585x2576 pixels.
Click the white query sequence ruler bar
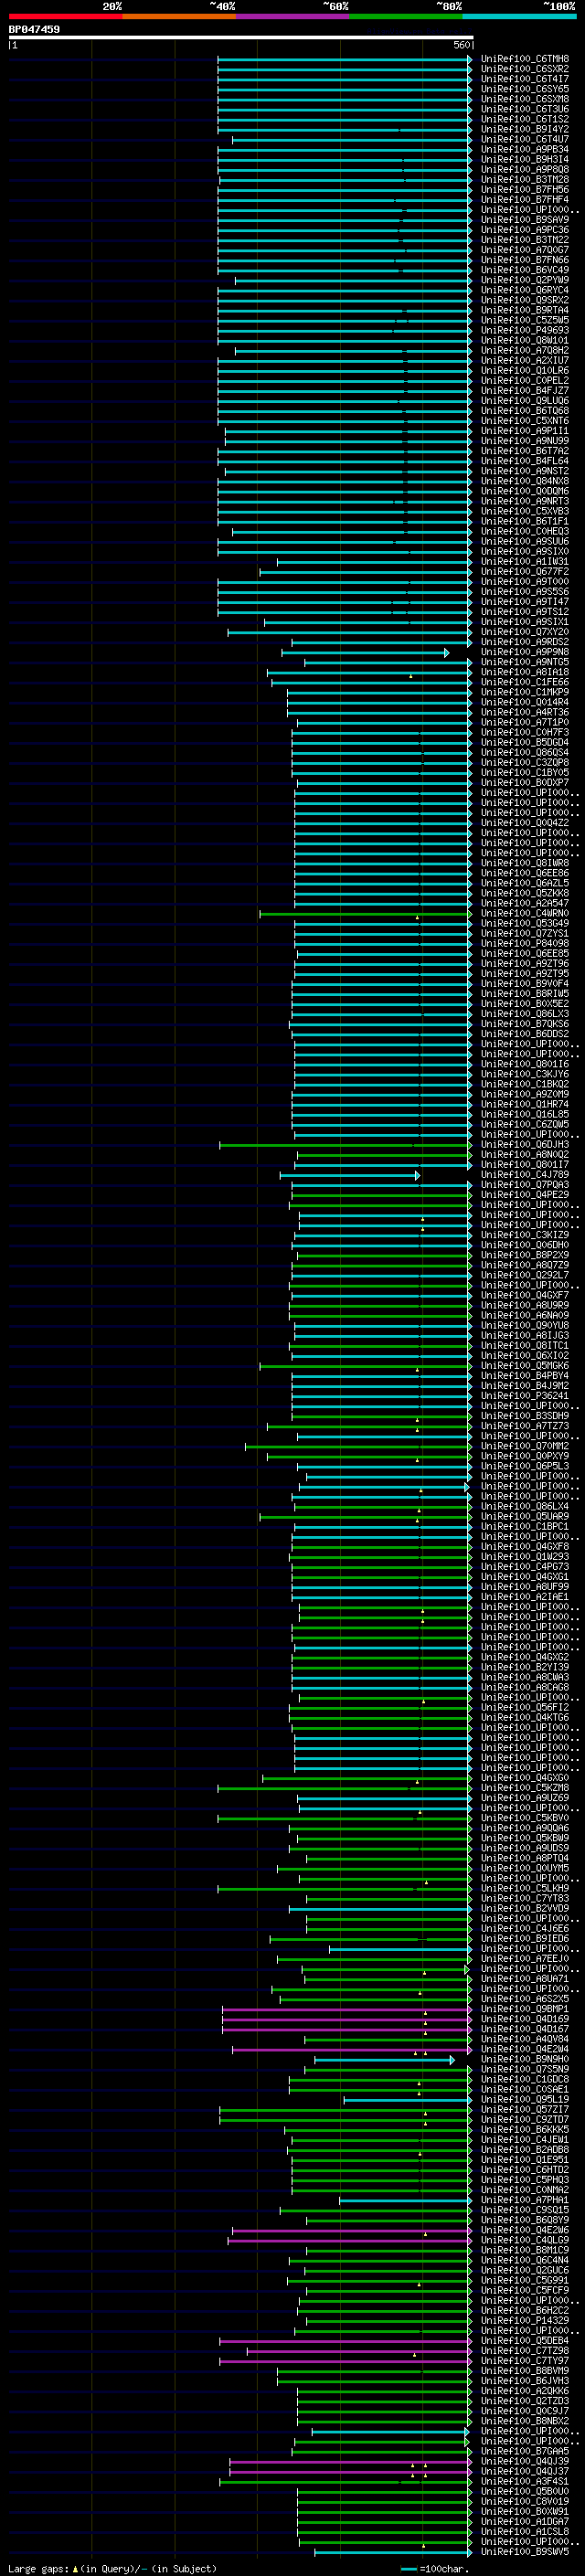(241, 38)
